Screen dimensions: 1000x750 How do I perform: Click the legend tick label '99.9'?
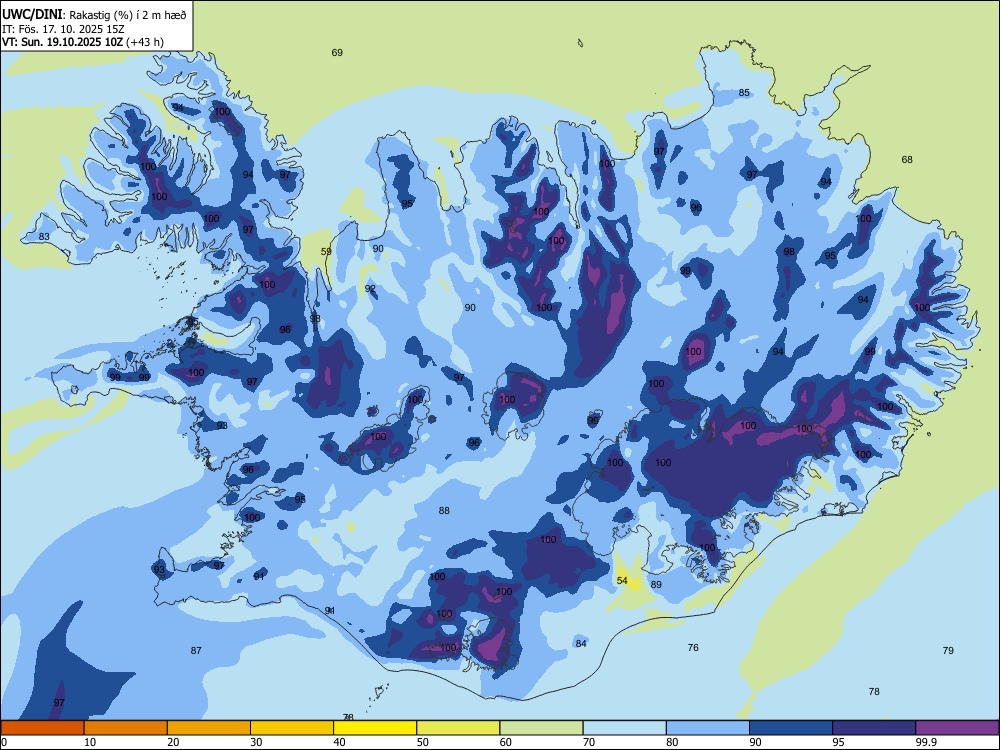925,742
